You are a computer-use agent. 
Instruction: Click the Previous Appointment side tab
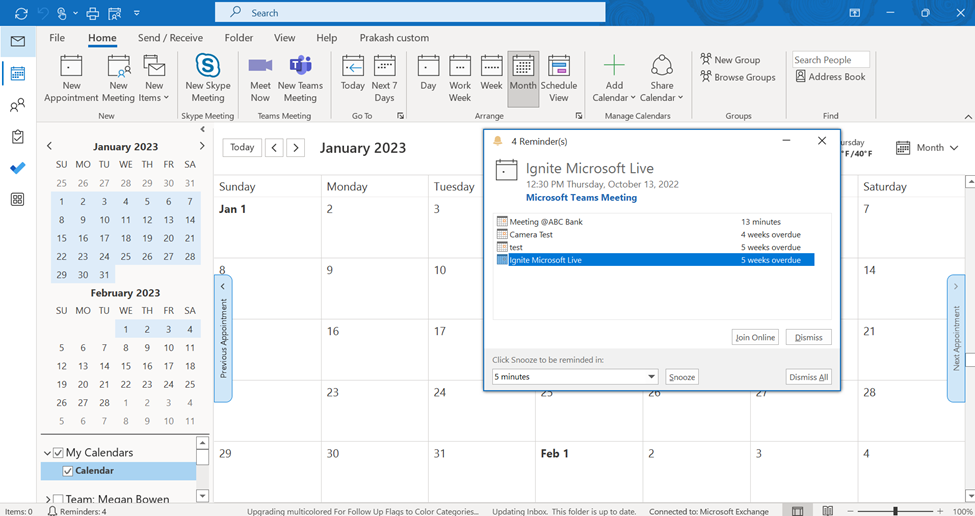[x=223, y=339]
